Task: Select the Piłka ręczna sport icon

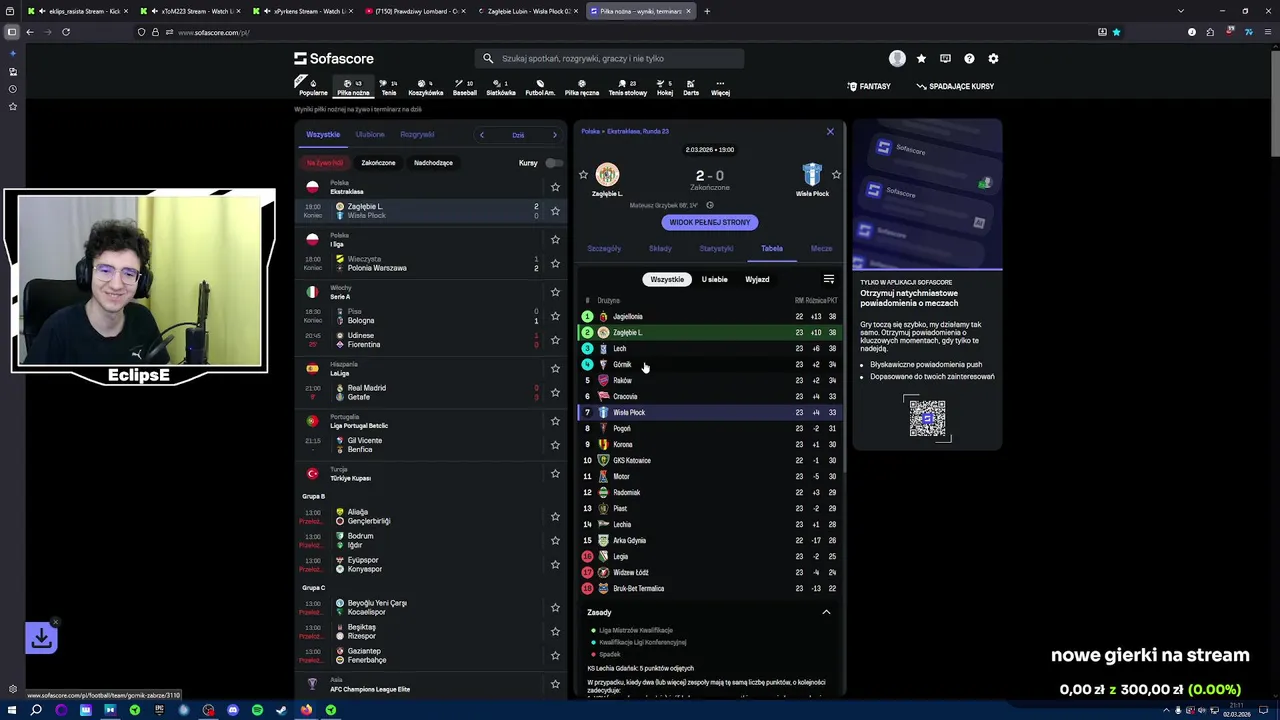Action: [x=582, y=87]
